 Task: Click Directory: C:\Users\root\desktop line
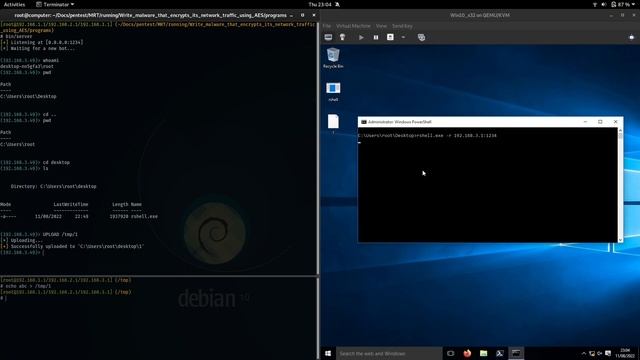(53, 186)
